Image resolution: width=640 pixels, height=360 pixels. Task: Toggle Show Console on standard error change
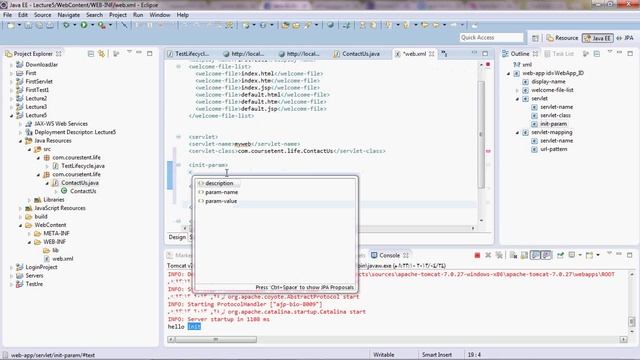pyautogui.click(x=547, y=256)
